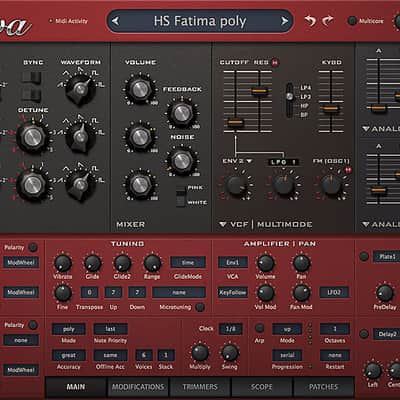Adjust the FEEDBACK knob
400x400 pixels.
(182, 113)
